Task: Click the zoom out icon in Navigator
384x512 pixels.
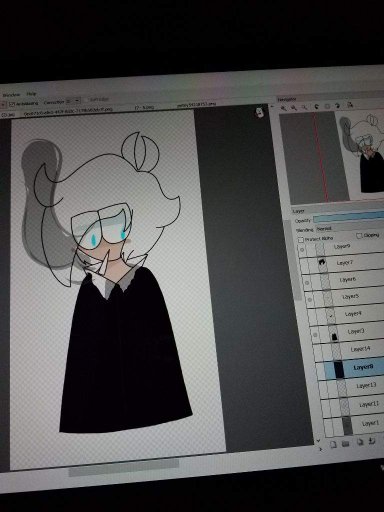Action: [x=294, y=108]
